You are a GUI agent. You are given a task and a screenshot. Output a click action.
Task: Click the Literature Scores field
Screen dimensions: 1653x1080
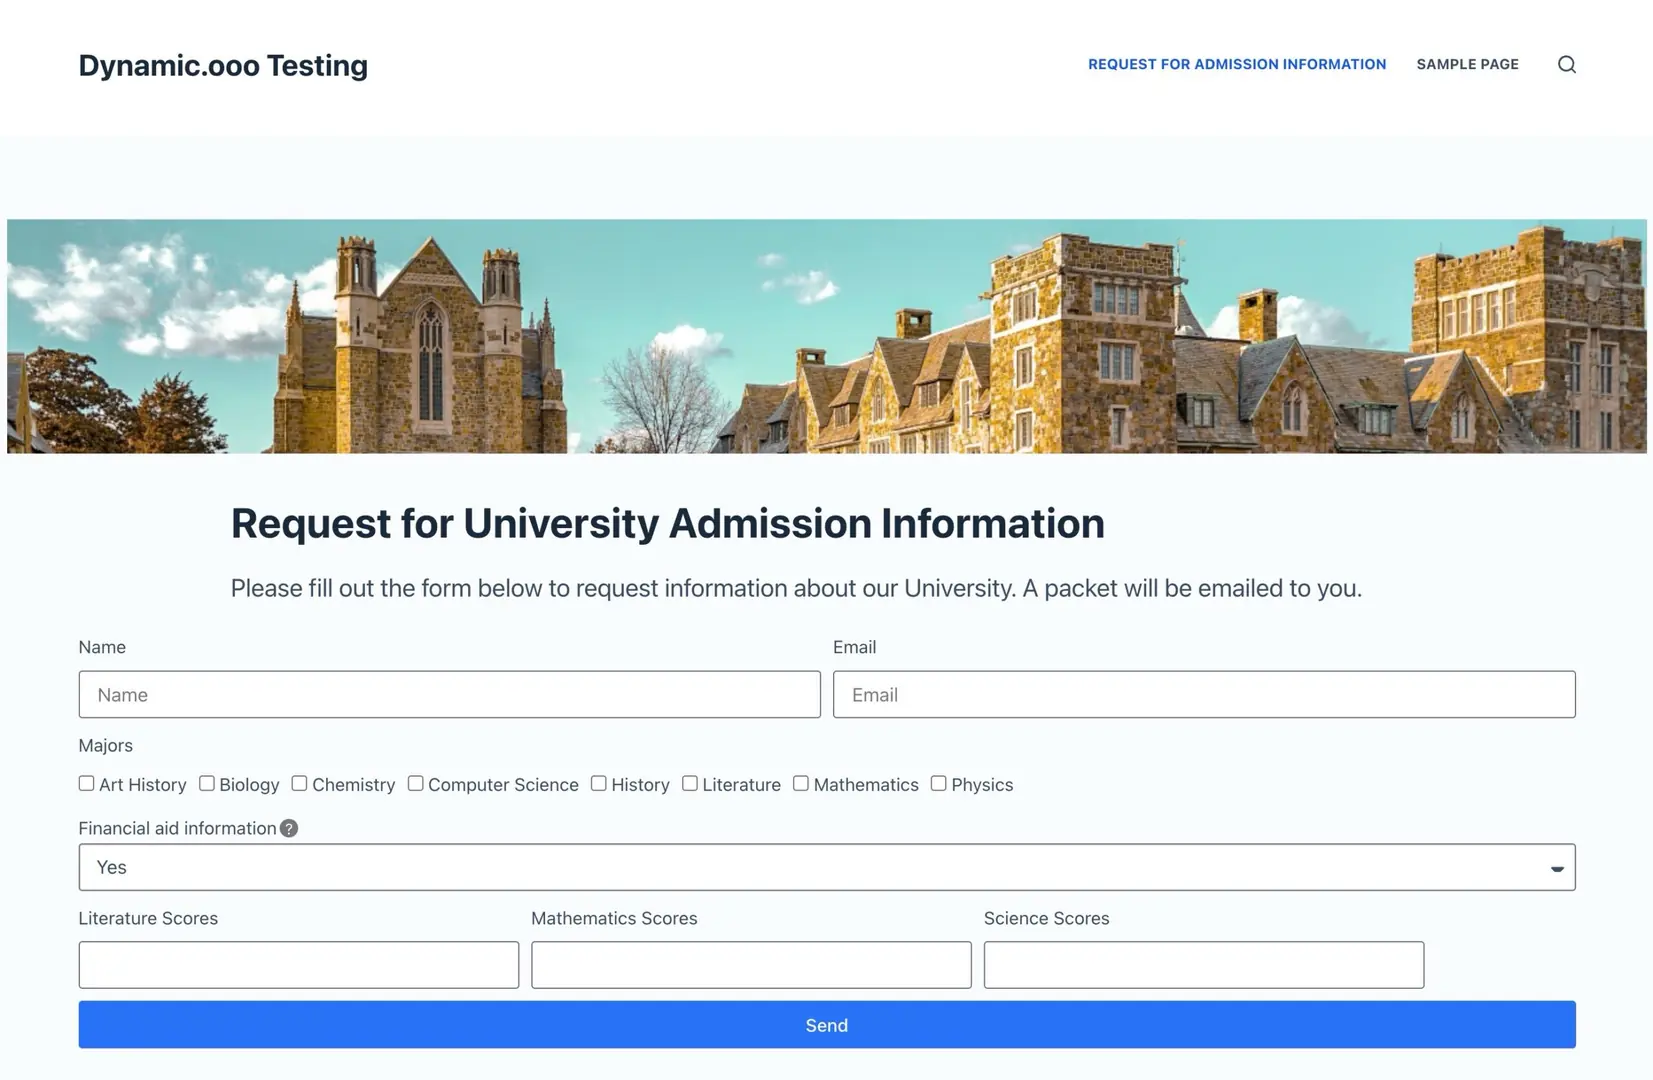[x=298, y=964]
